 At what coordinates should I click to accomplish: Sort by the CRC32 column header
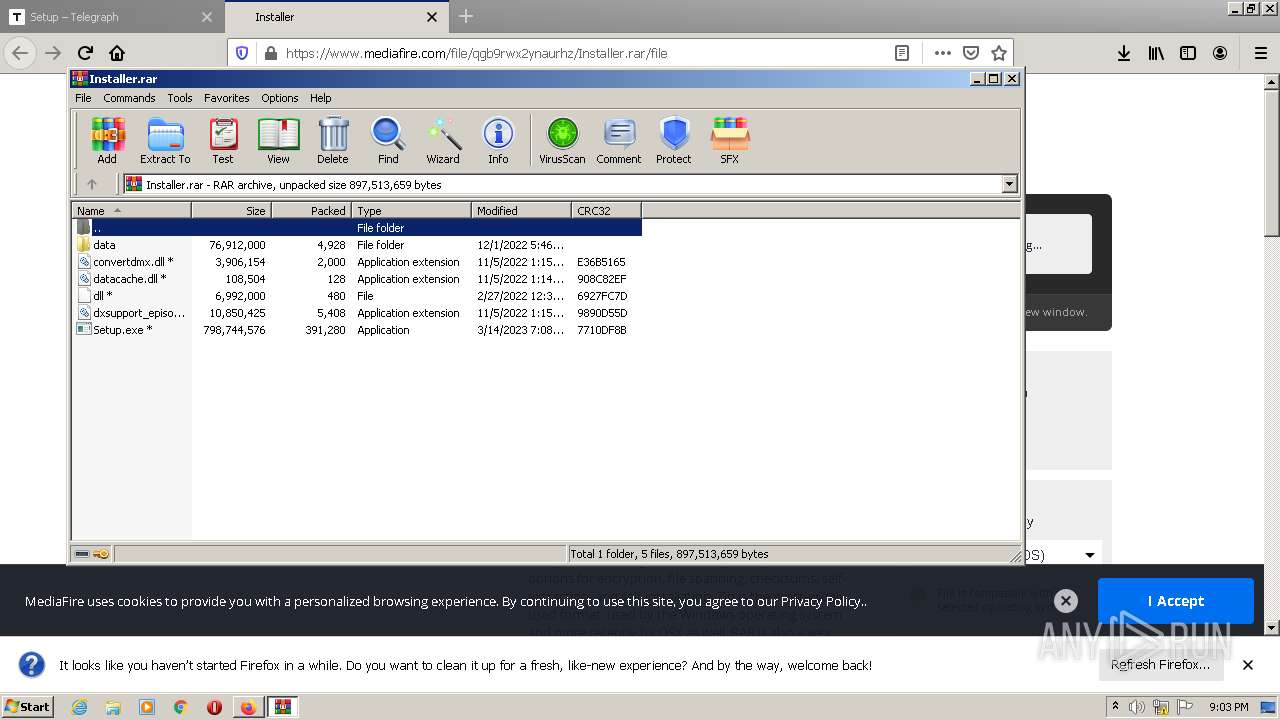pos(606,210)
